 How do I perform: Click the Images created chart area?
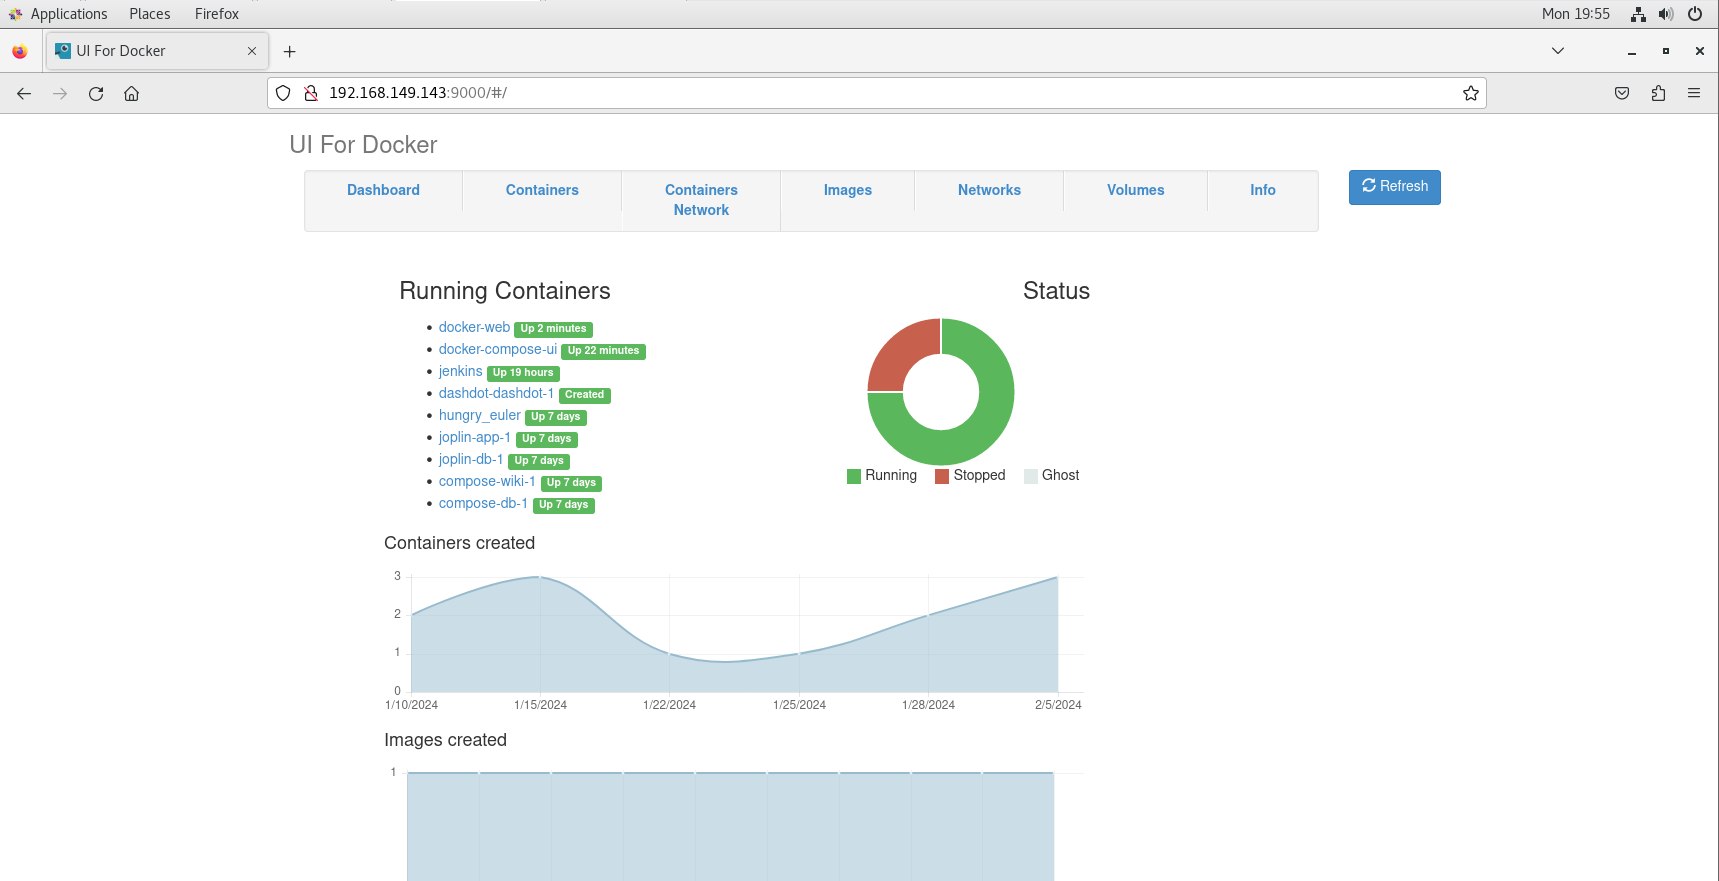click(x=734, y=823)
